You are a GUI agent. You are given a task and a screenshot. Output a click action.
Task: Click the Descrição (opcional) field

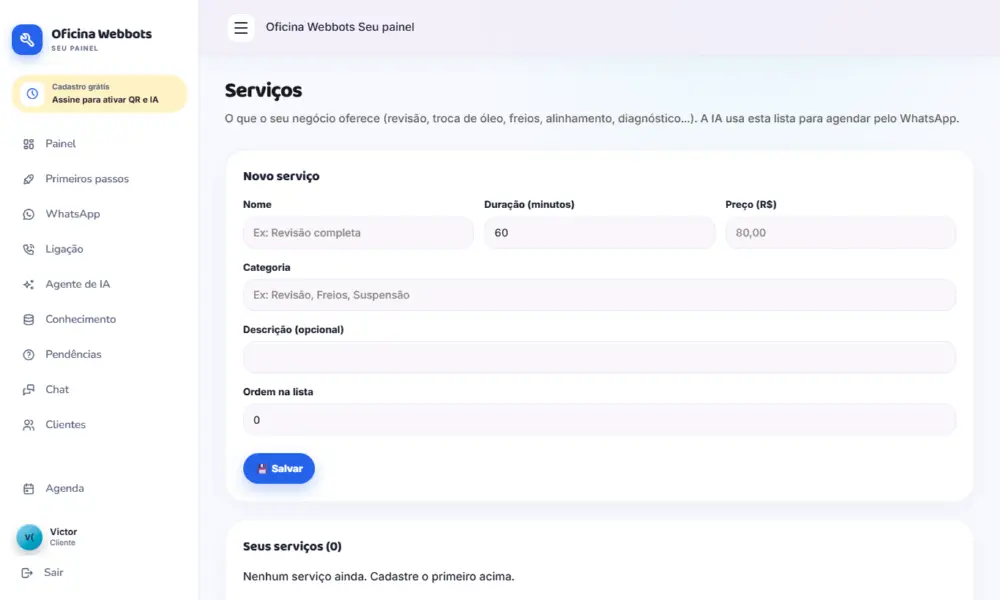tap(599, 358)
